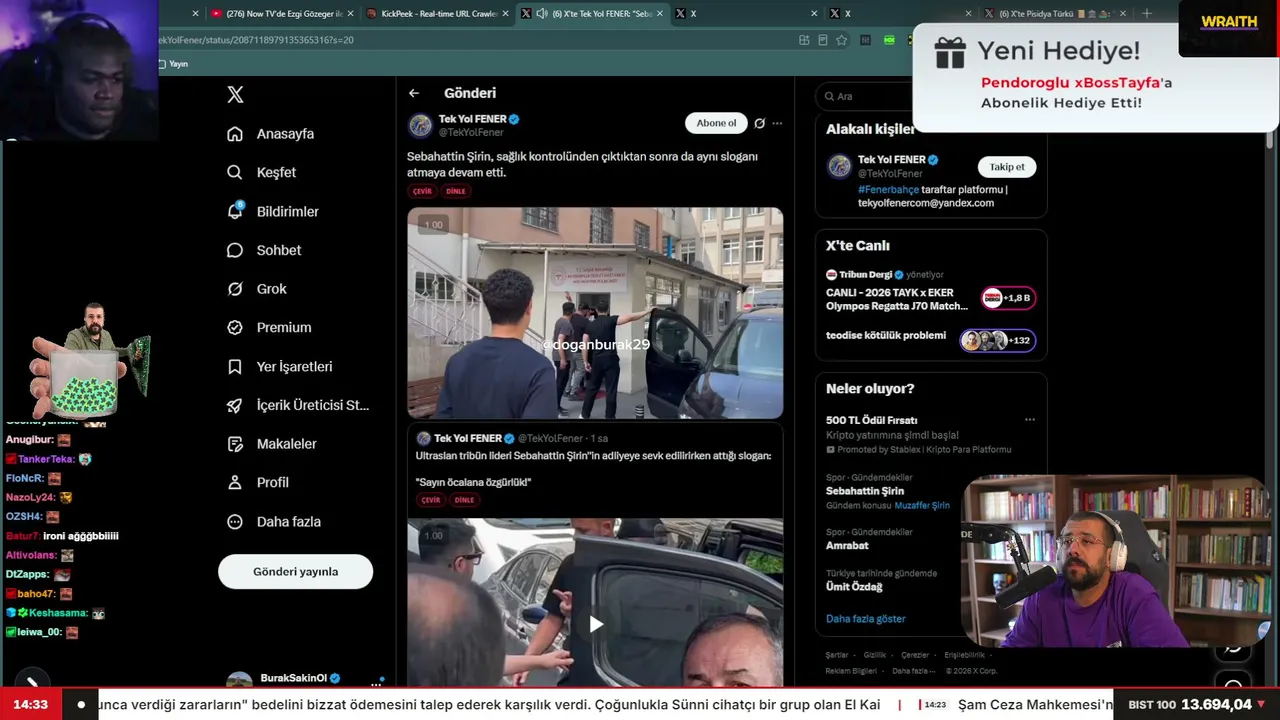Click Tek Yol FENER avatar on the post
This screenshot has width=1280, height=720.
coord(420,125)
